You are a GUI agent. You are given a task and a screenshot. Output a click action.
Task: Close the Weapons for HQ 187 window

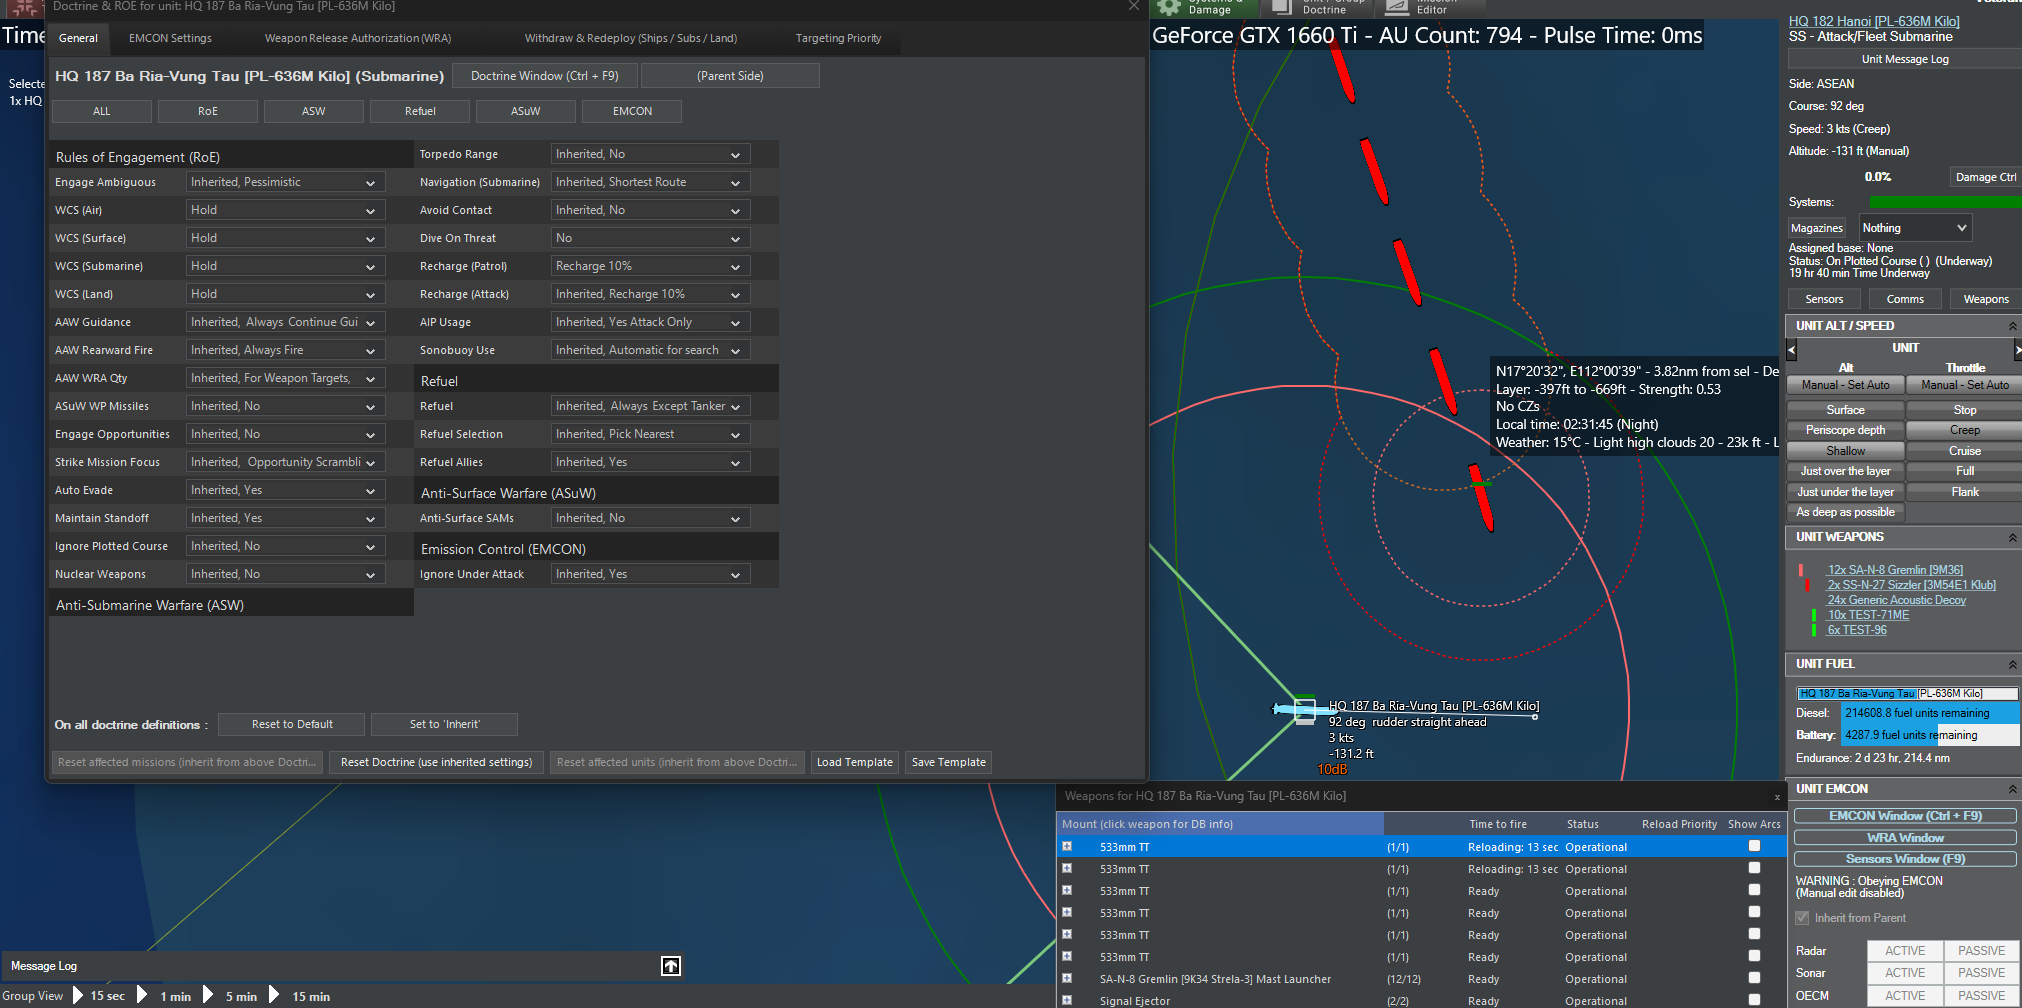[1777, 797]
